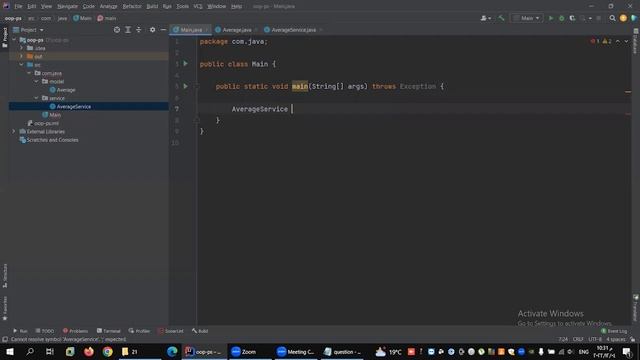Collapse the service package
The width and height of the screenshot is (640, 360).
37,98
